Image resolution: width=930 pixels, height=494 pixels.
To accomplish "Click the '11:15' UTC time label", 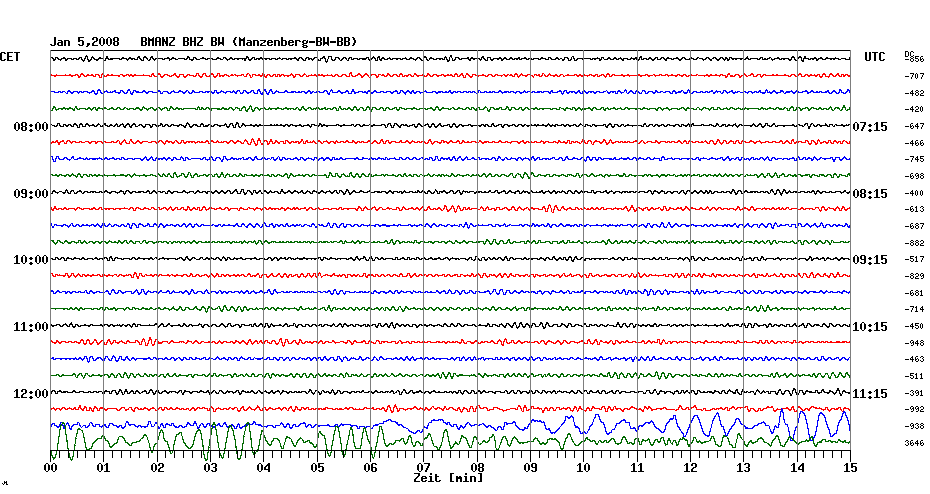I will coord(870,394).
